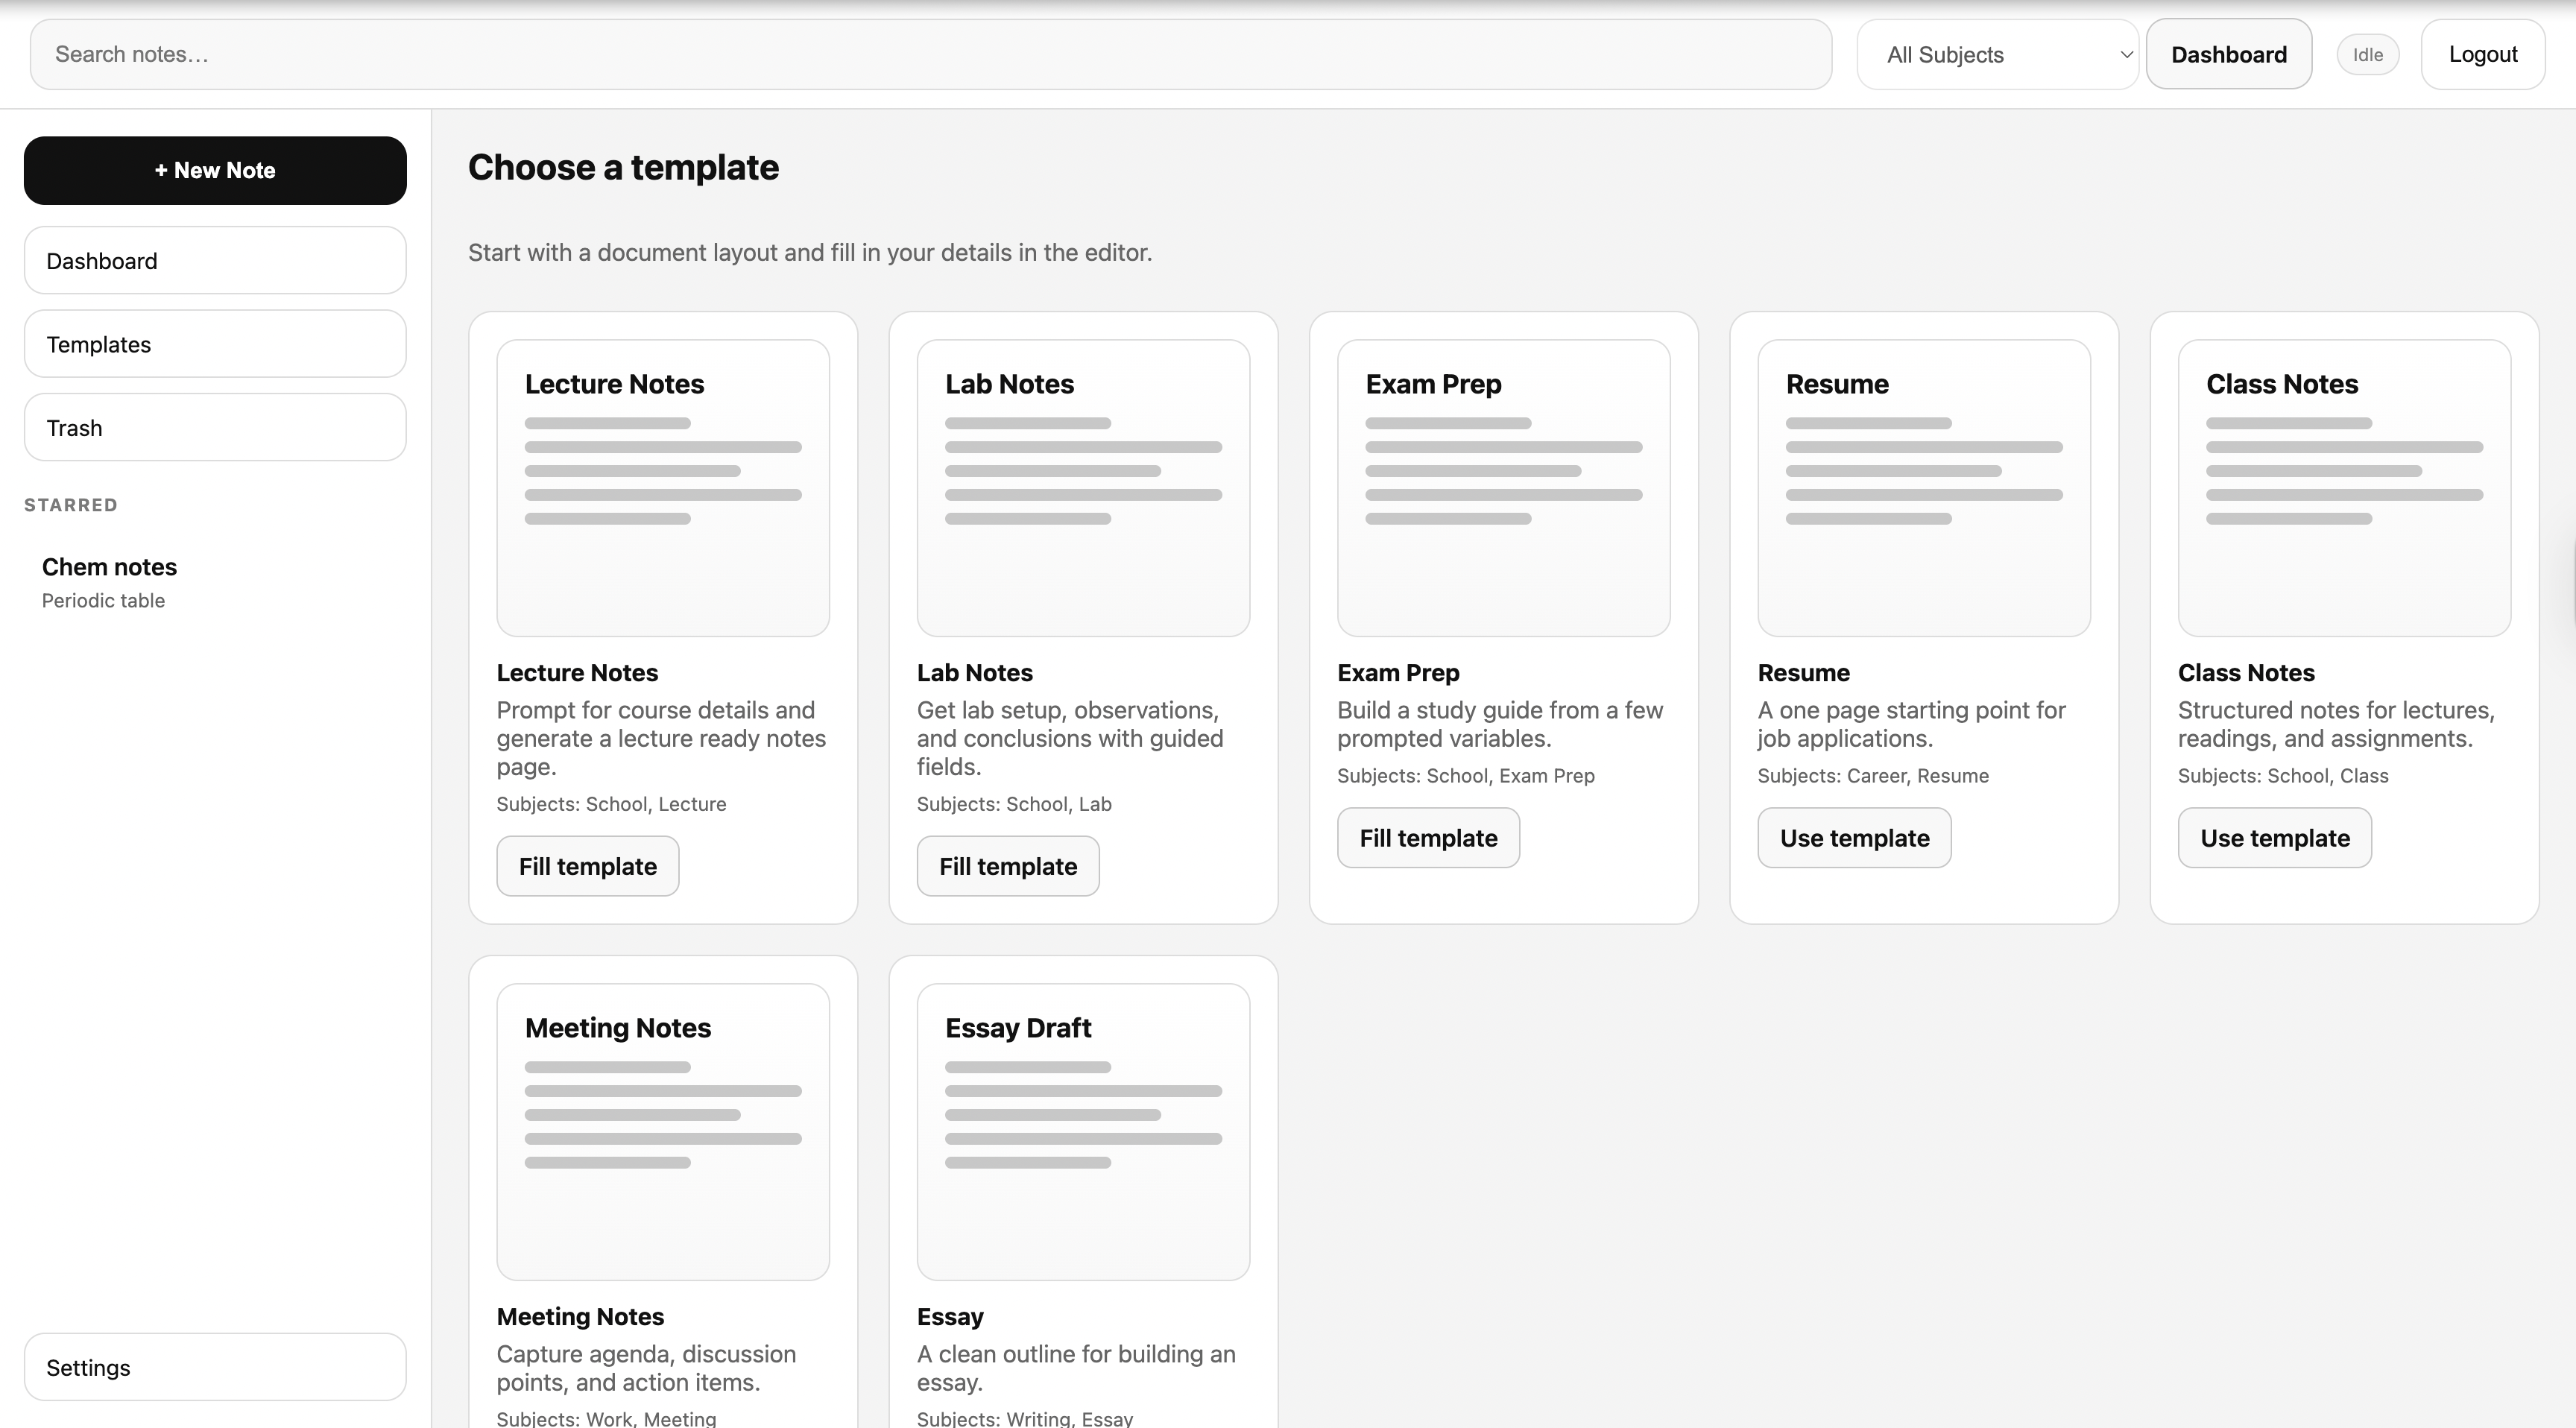This screenshot has width=2576, height=1428.
Task: Use template for Class Notes
Action: coord(2274,837)
